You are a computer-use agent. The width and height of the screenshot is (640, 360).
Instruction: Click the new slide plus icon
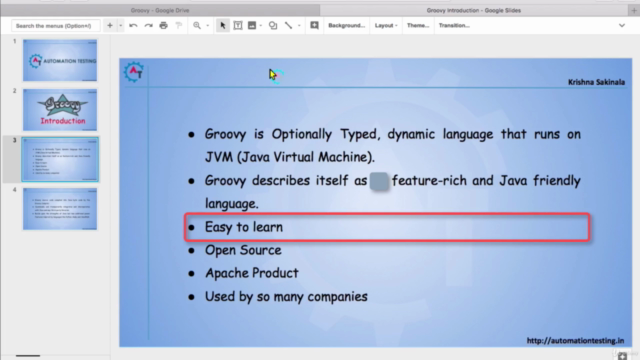click(x=110, y=25)
